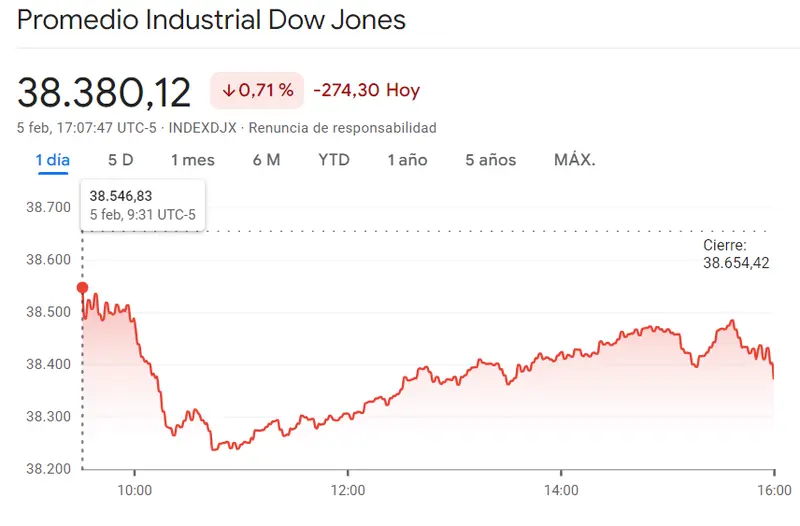Viewport: 800px width, 526px height.
Task: Click the red data point marker on the chart
Action: pos(82,288)
